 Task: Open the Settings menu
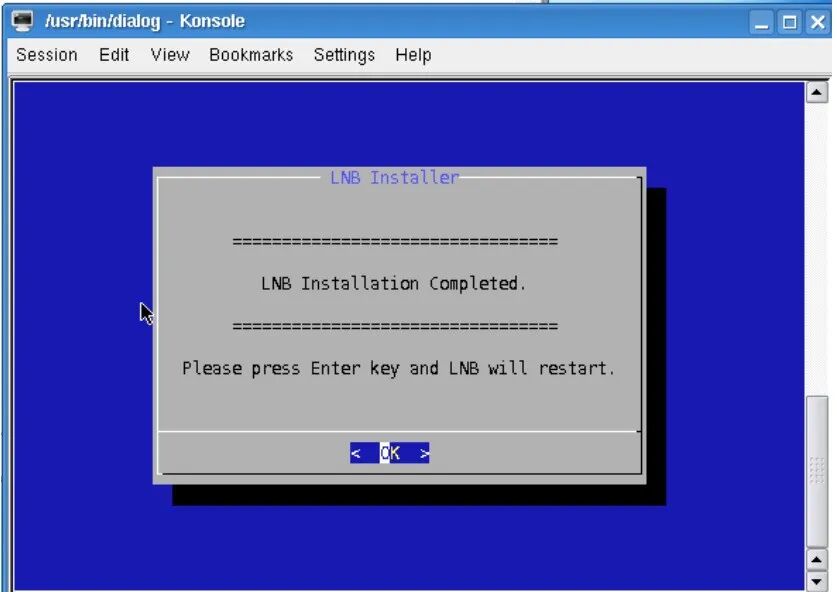click(x=344, y=54)
